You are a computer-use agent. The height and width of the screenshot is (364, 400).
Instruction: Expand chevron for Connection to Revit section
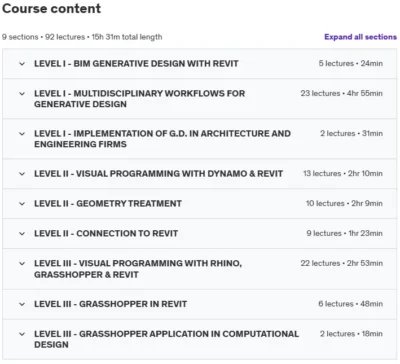tap(22, 234)
